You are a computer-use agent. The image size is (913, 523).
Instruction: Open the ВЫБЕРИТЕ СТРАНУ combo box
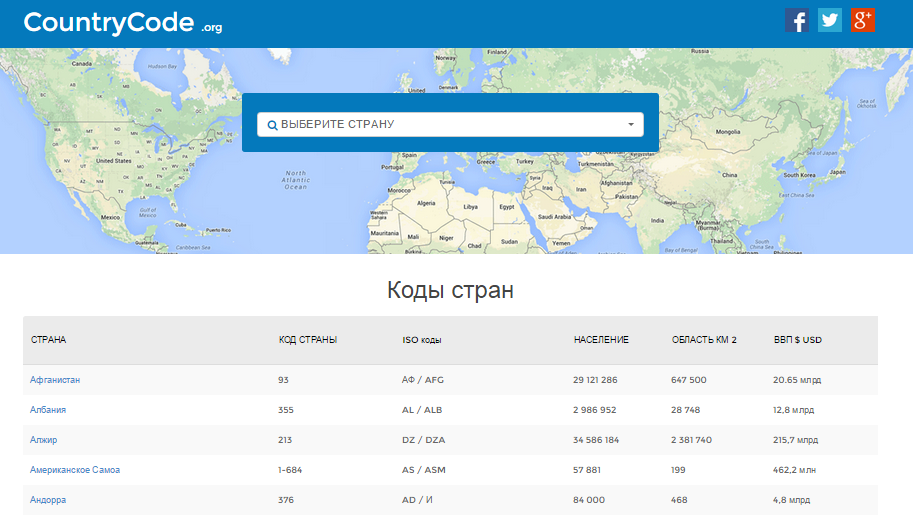click(450, 125)
